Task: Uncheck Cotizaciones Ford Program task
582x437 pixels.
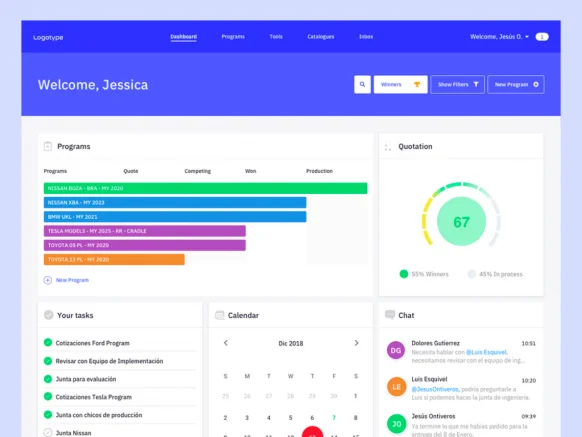Action: (48, 342)
